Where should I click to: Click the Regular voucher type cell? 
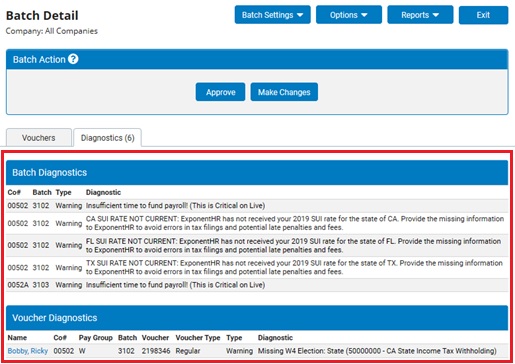(x=188, y=351)
